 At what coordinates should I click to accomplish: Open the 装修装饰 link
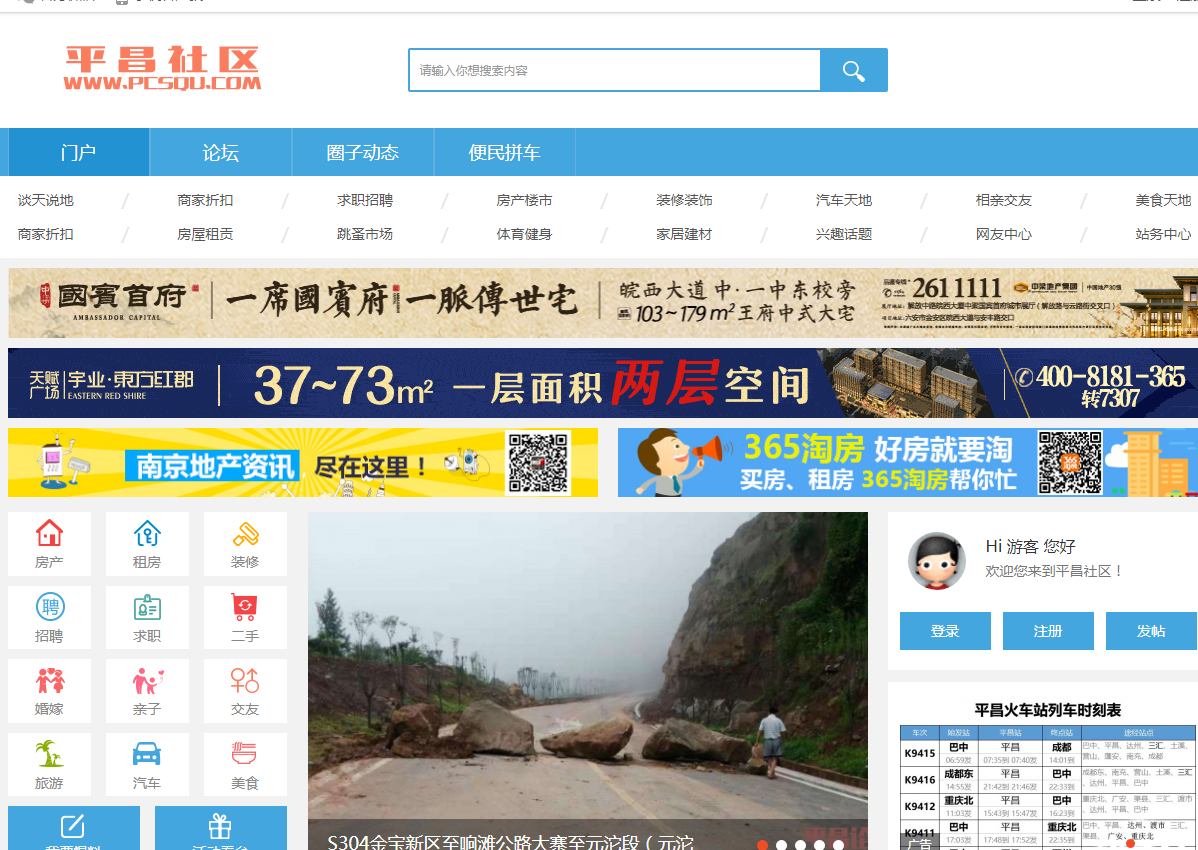[x=684, y=200]
